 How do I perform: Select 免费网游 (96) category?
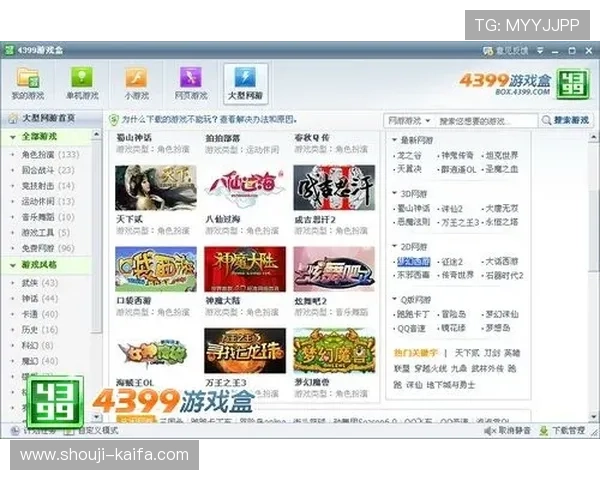click(47, 248)
